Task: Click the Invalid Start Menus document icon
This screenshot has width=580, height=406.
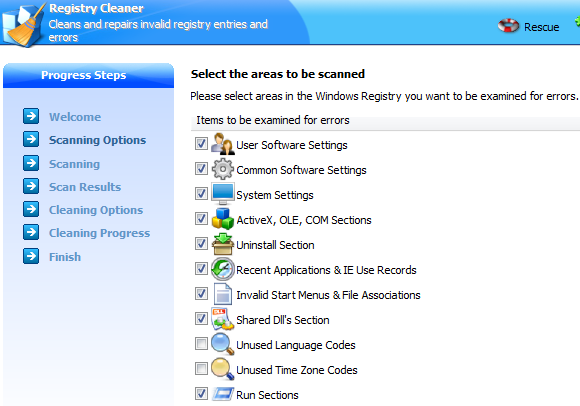Action: (x=222, y=294)
